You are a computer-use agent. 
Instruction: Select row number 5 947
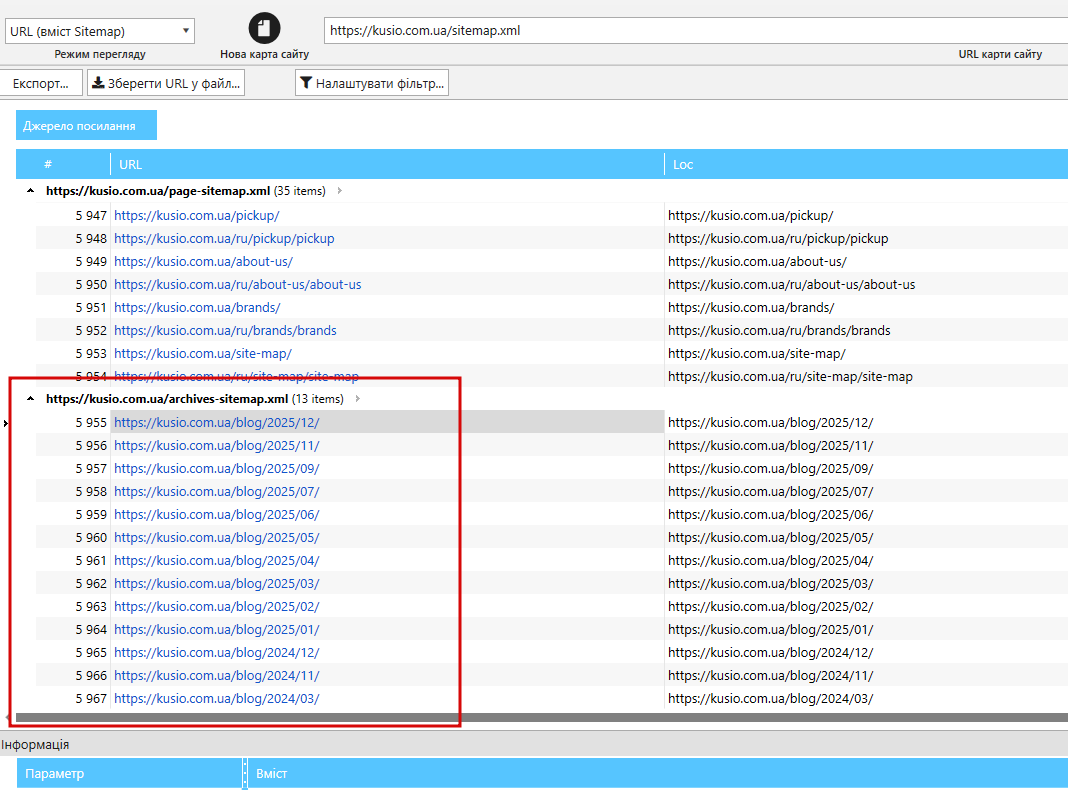(x=91, y=215)
